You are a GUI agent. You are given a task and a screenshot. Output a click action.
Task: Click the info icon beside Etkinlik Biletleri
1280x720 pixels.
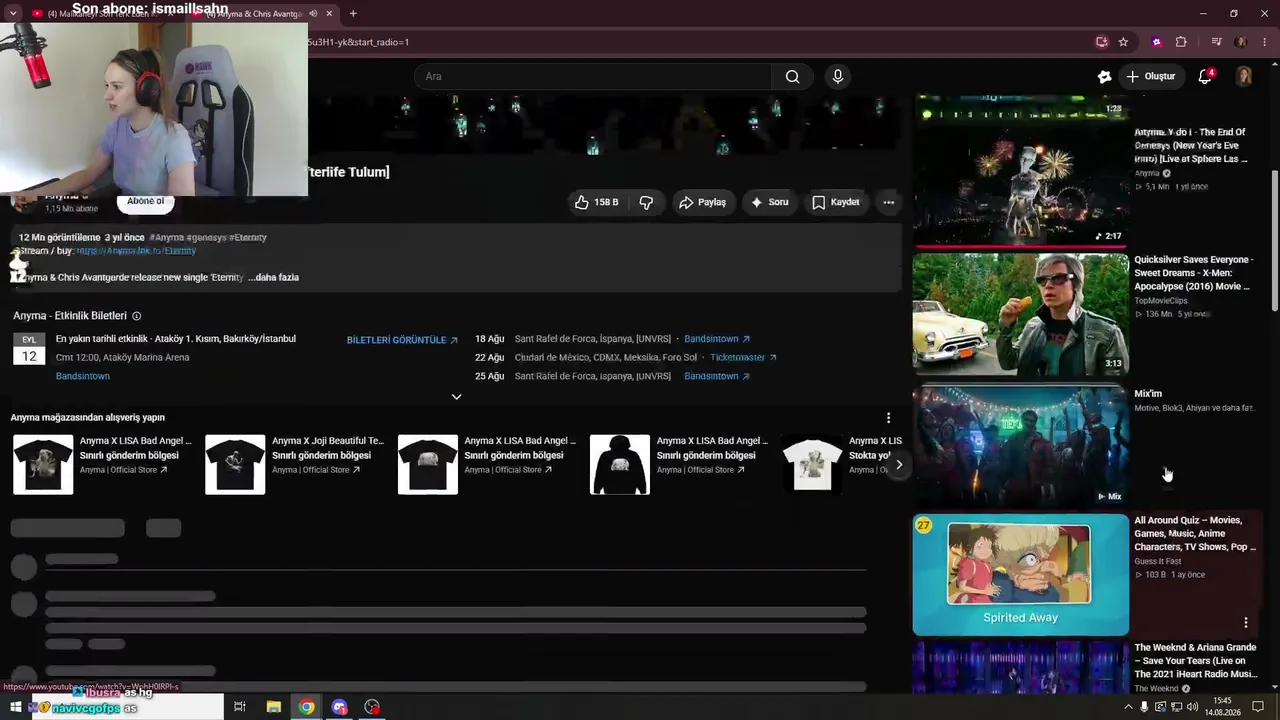[137, 316]
